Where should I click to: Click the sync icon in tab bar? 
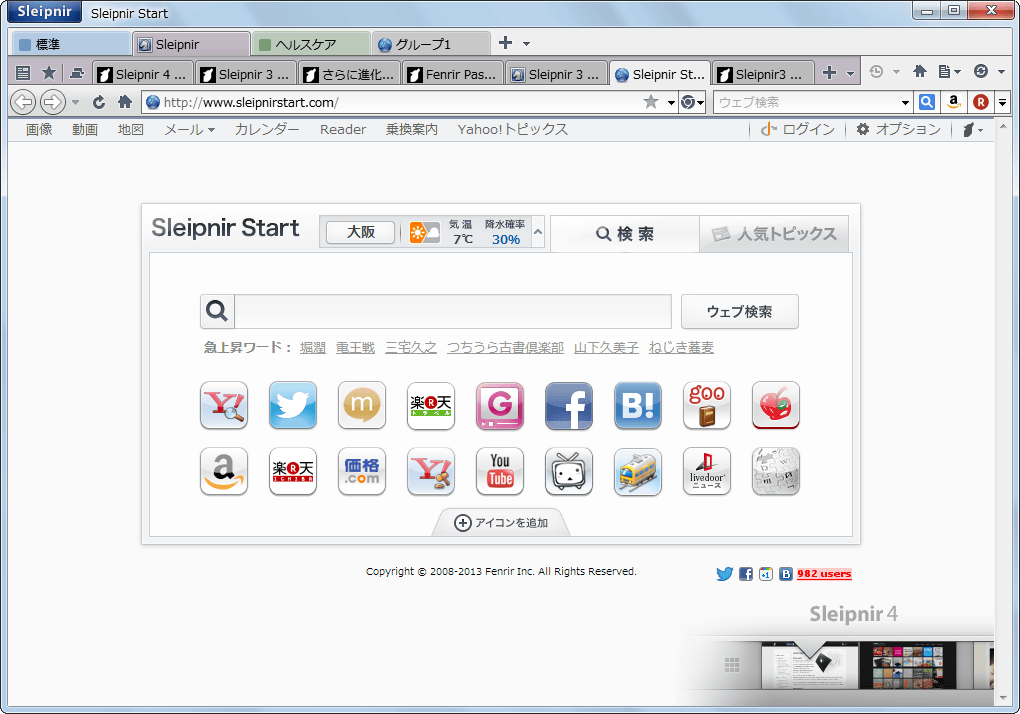pos(981,72)
